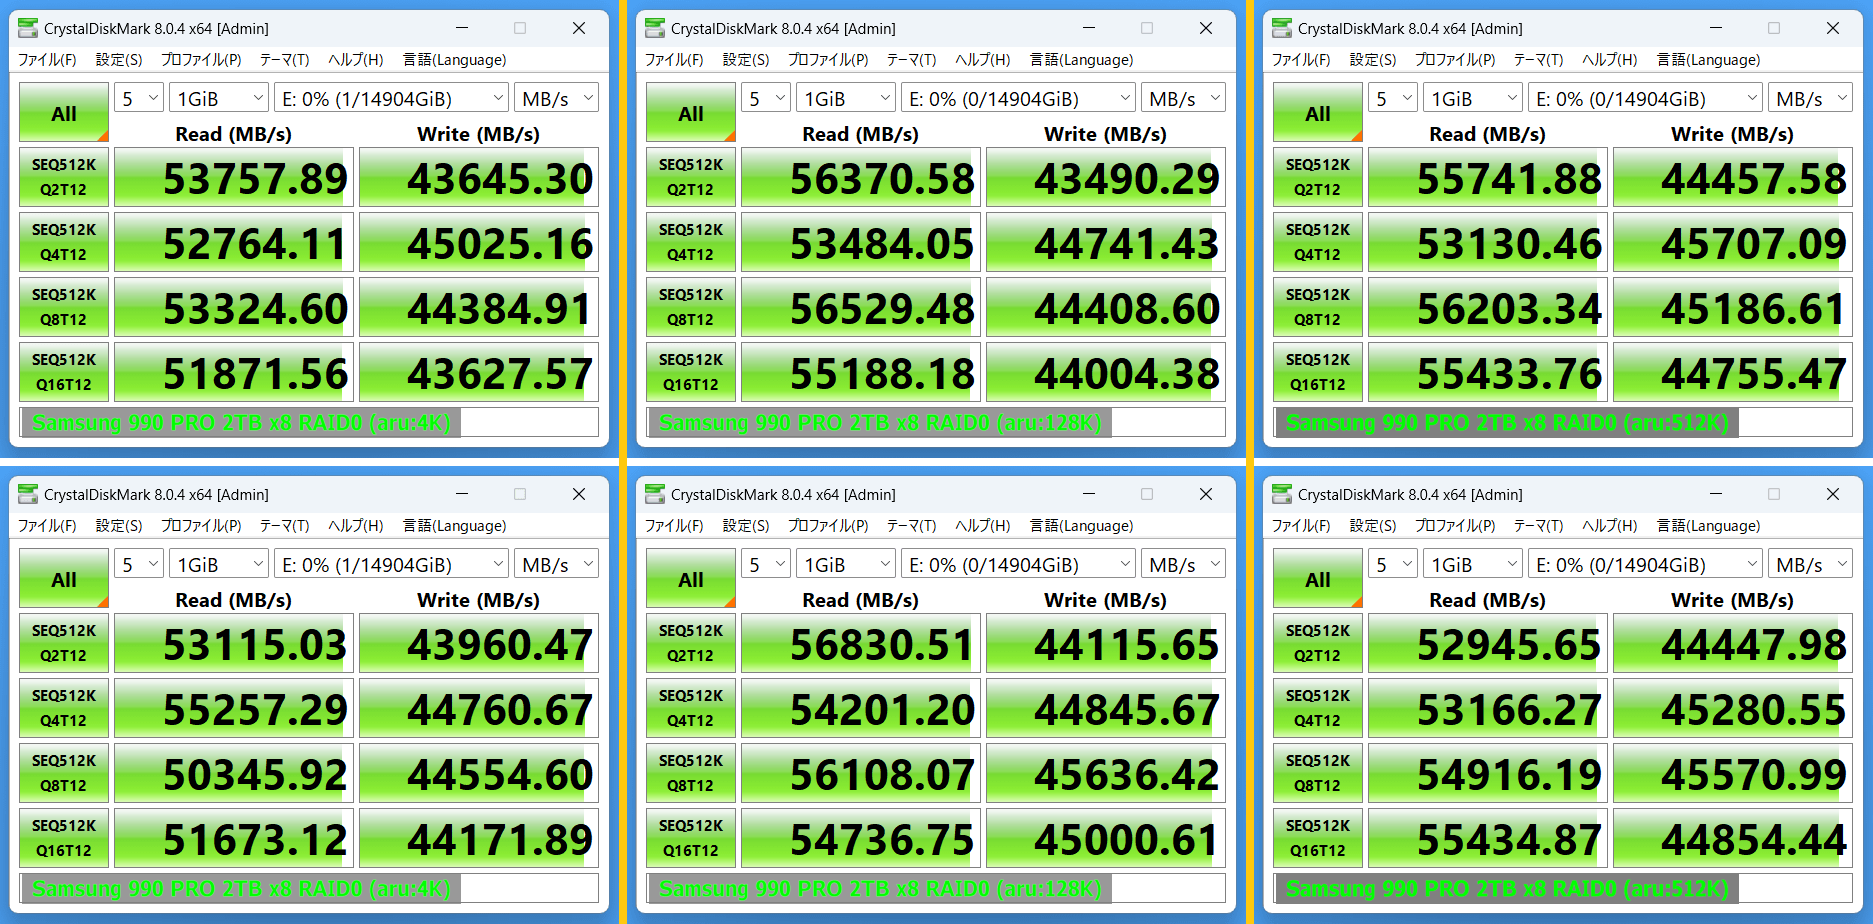1873x924 pixels.
Task: Run SEQ512K Q8T12 test beside 56529.48
Action: pos(691,307)
